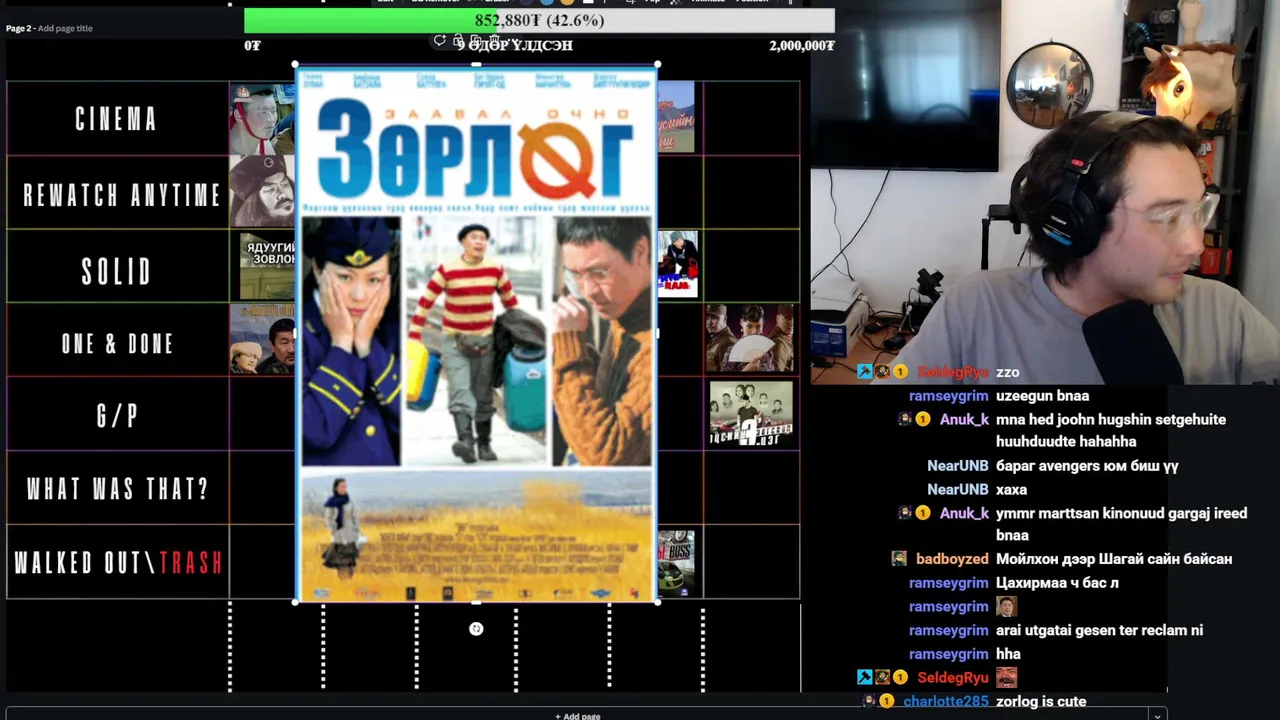Open ramseygrim's profile from 'arai utgatai' message
This screenshot has height=720, width=1280.
click(948, 630)
